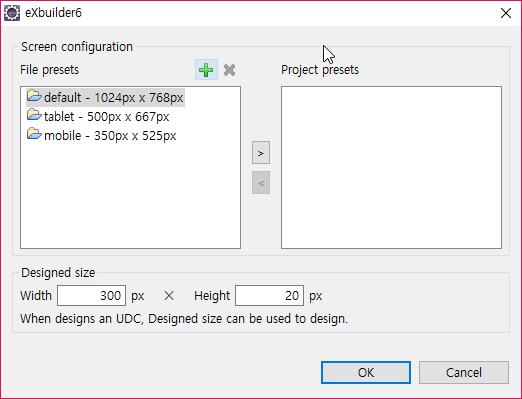The height and width of the screenshot is (399, 522).
Task: Move preset right with the > button
Action: (x=261, y=153)
